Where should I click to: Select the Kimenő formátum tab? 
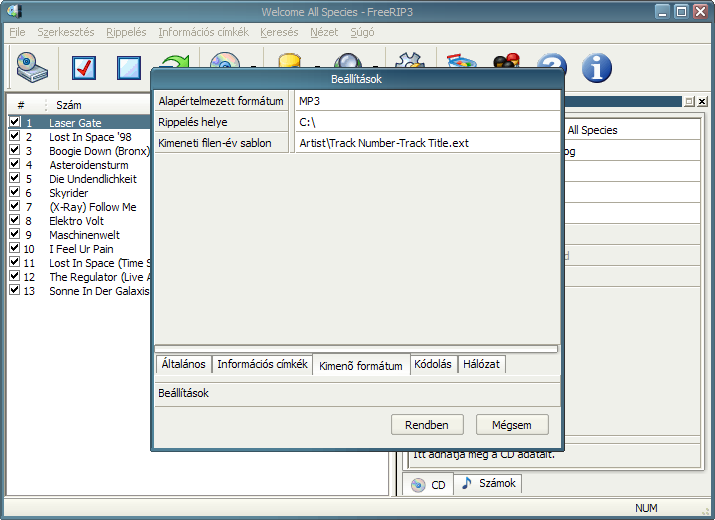point(361,365)
